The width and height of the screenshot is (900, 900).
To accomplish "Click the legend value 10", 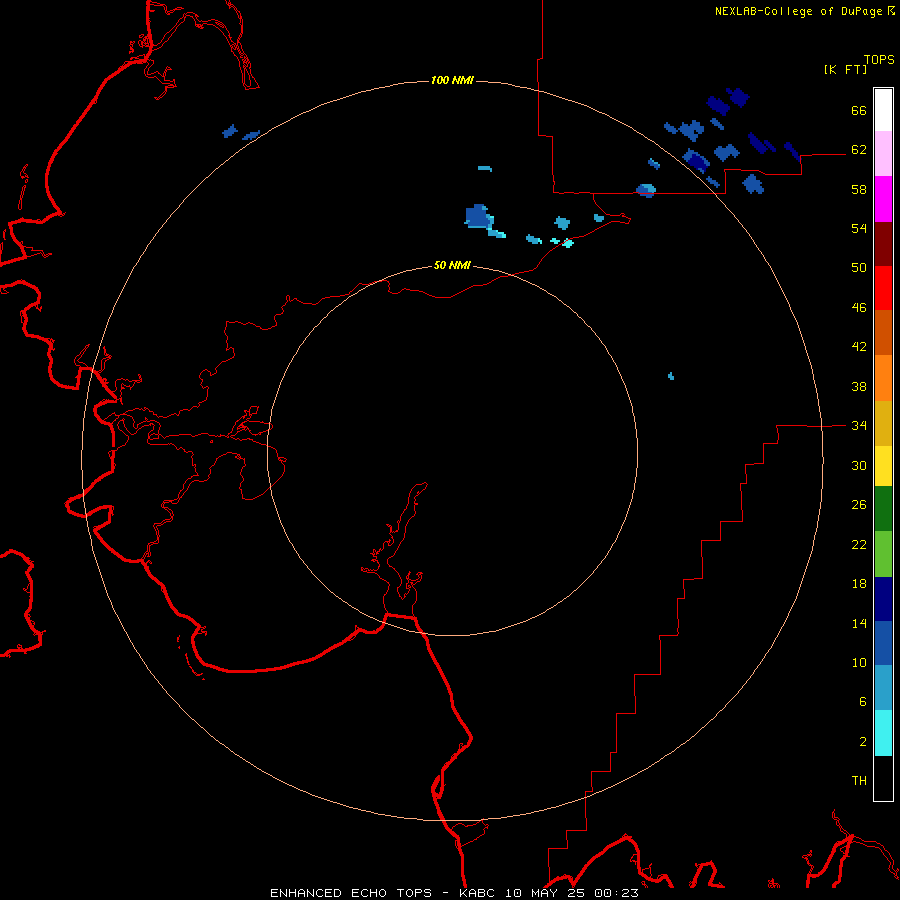I will point(859,663).
